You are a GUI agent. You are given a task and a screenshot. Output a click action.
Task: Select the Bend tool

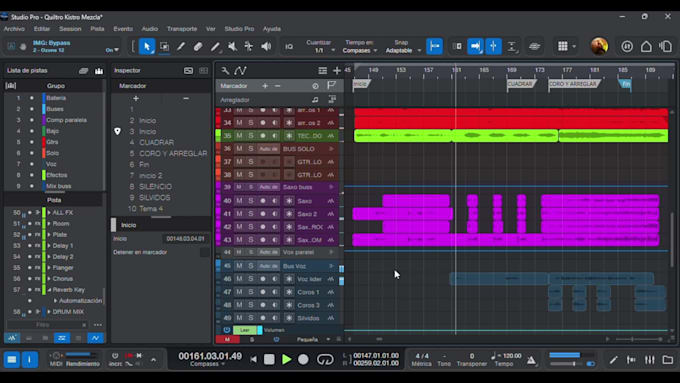[249, 46]
